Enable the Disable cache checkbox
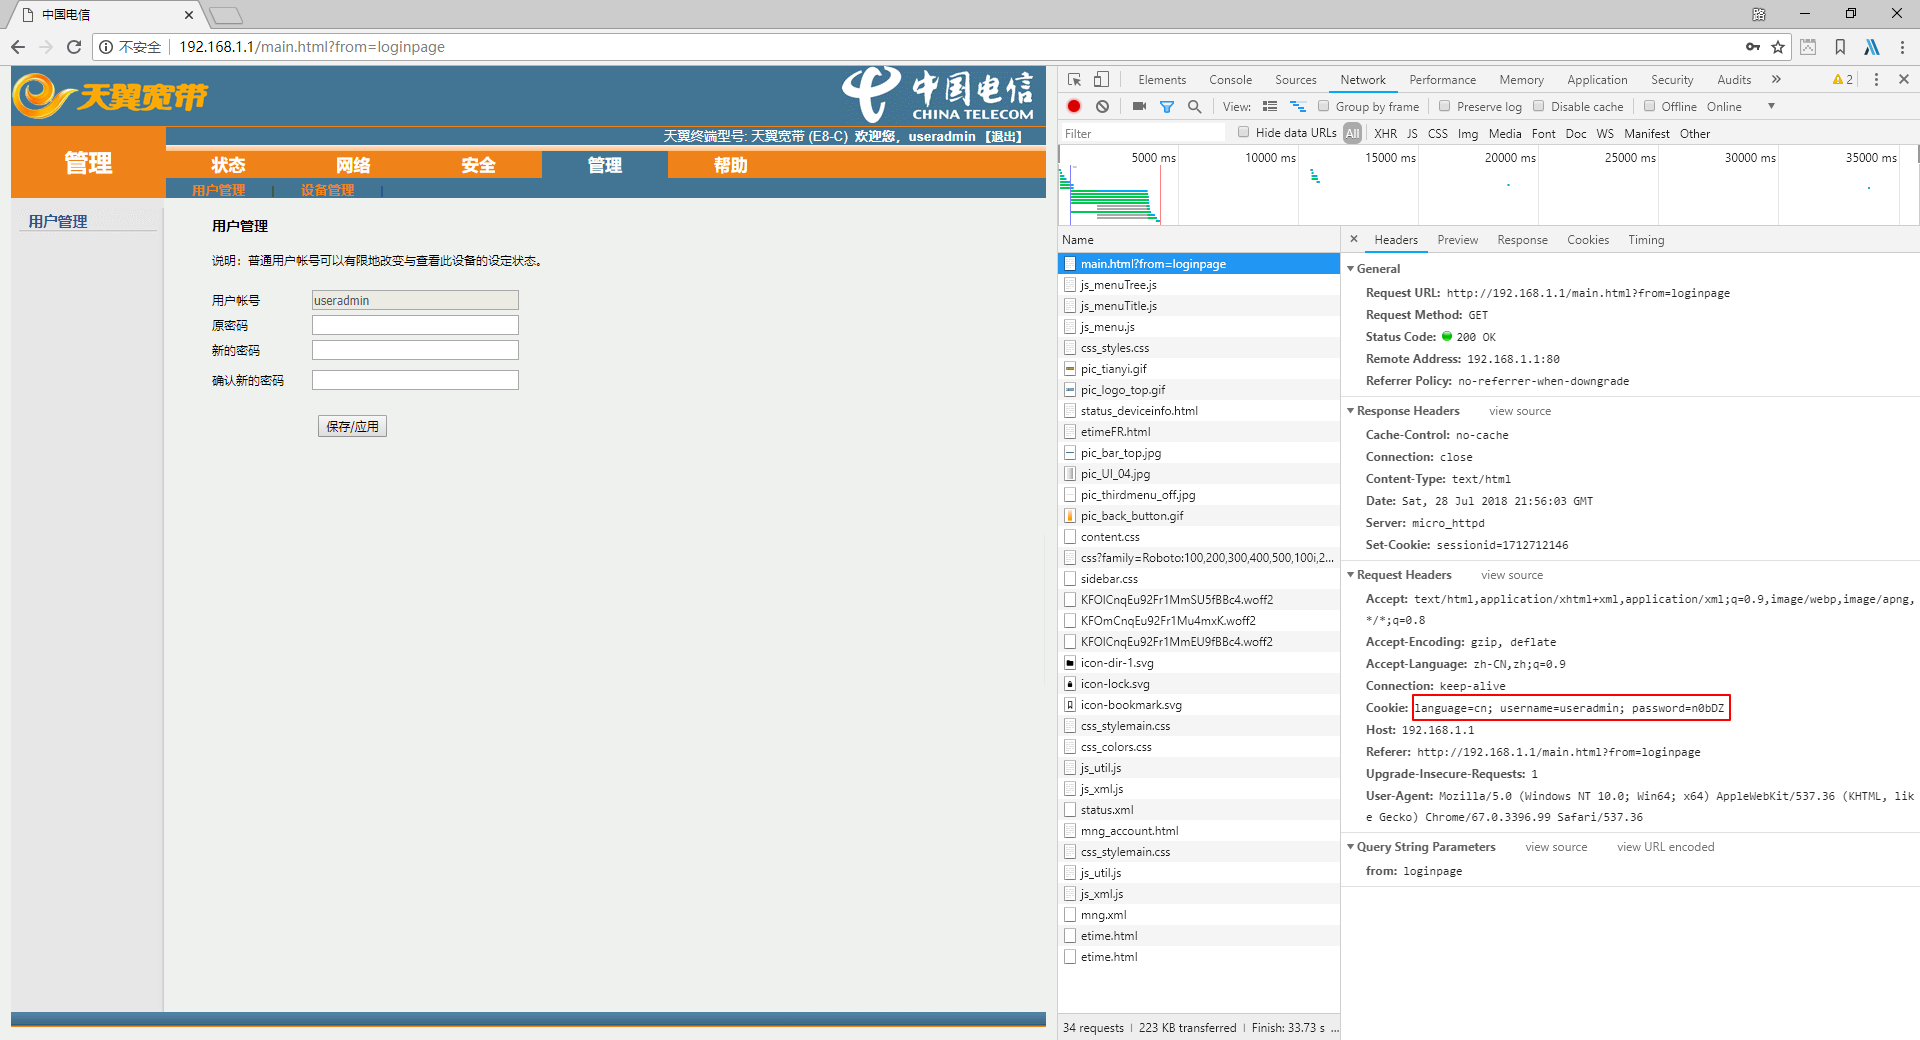This screenshot has height=1040, width=1920. click(1539, 106)
